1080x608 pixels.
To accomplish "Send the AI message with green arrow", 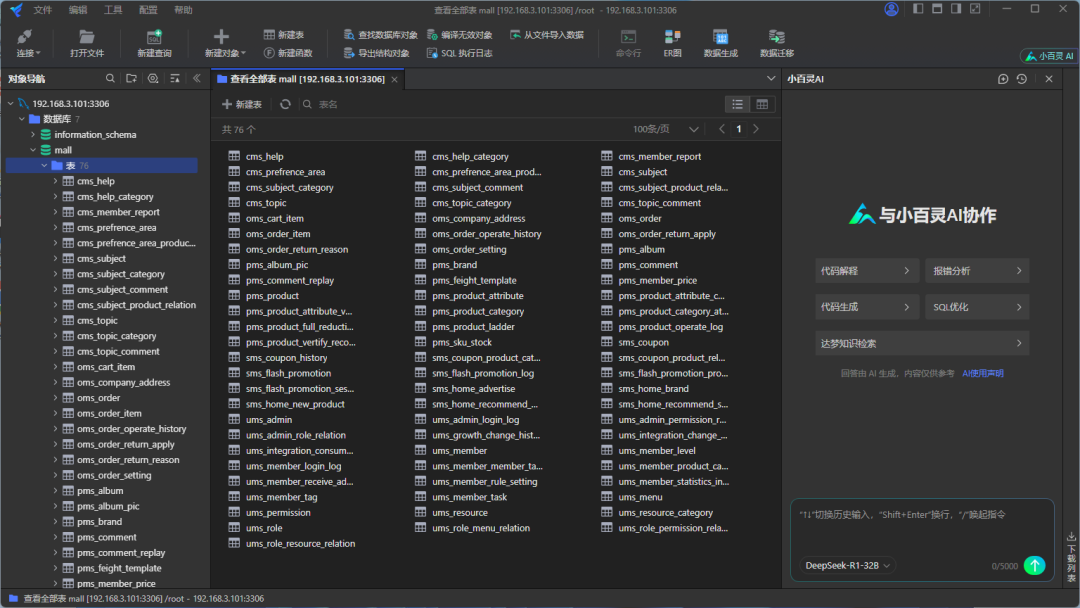I will coord(1035,566).
